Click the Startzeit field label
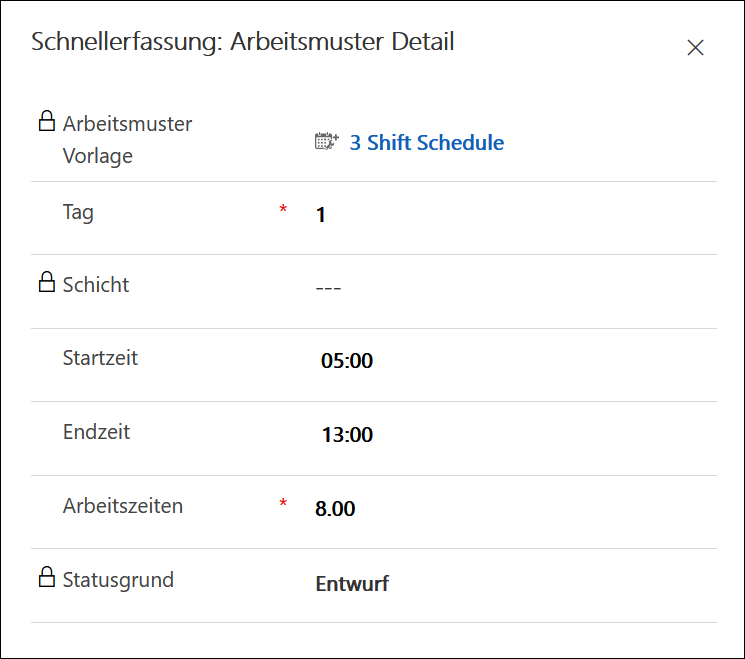The height and width of the screenshot is (659, 745). [100, 358]
